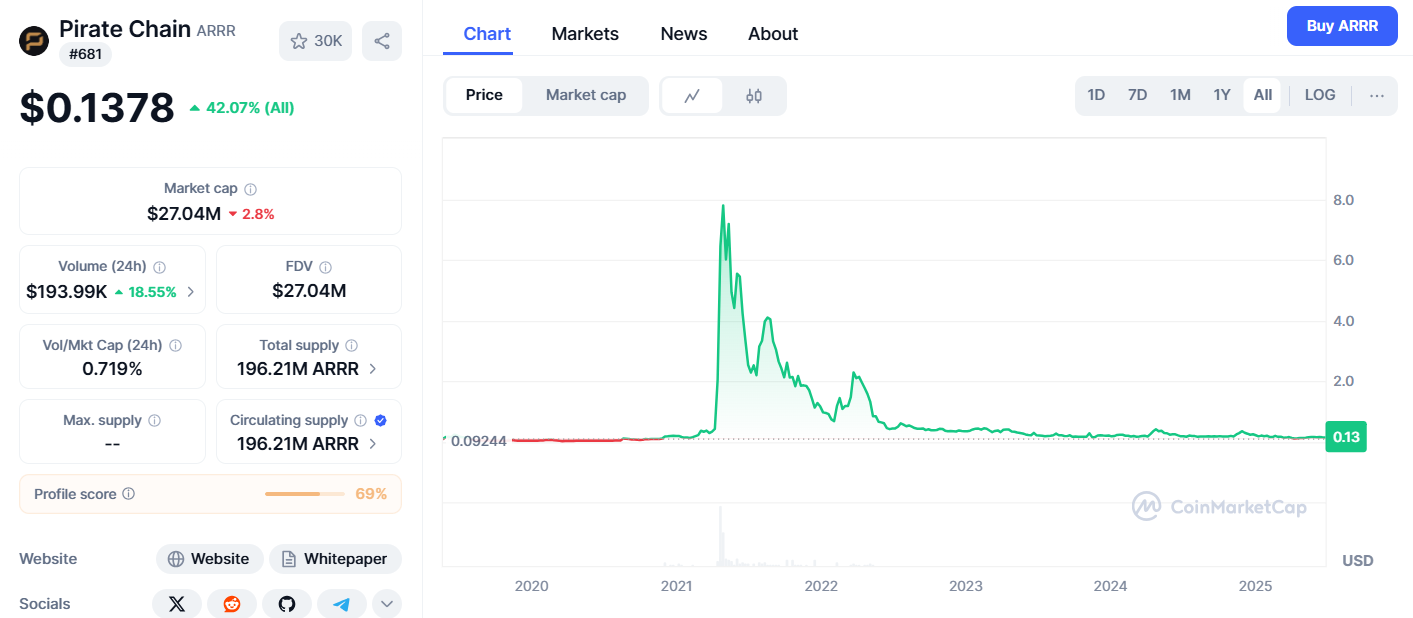
Task: Toggle chart to Price view
Action: tap(484, 95)
